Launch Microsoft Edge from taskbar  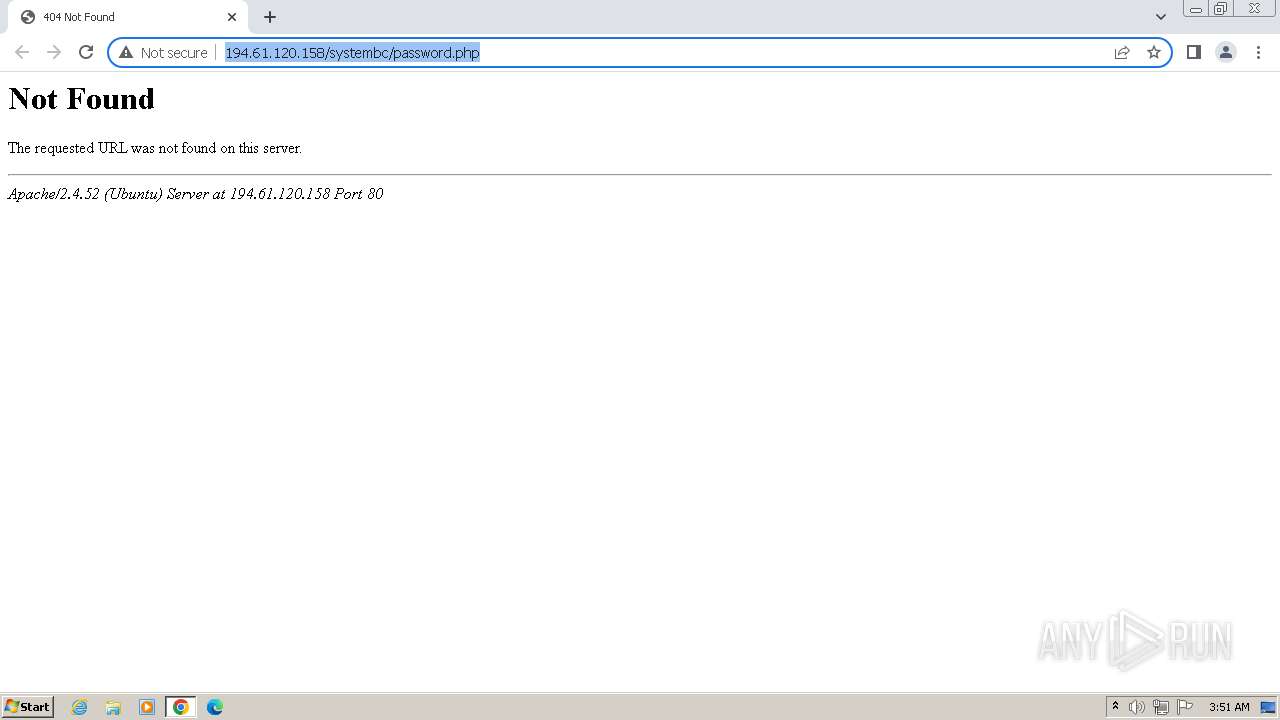215,707
